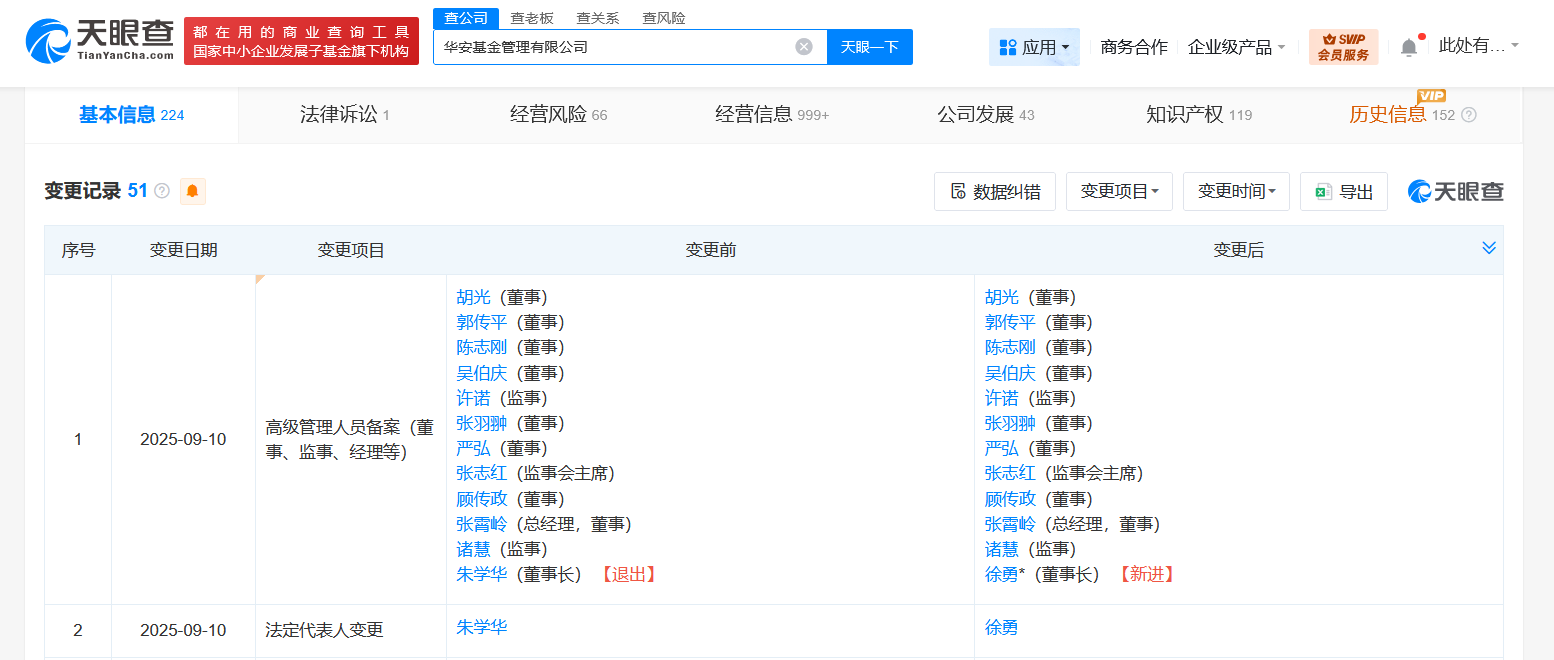
Task: Select the 查老板 search category
Action: coord(532,17)
